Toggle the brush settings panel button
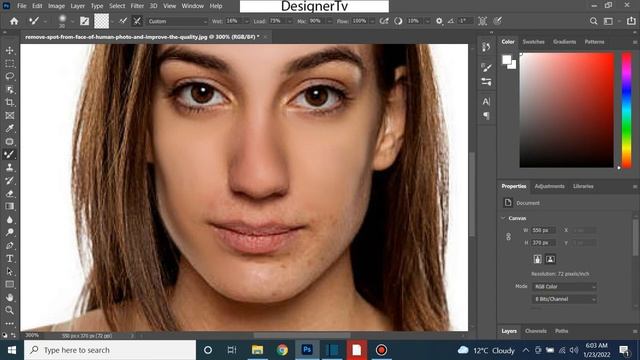 coord(84,21)
